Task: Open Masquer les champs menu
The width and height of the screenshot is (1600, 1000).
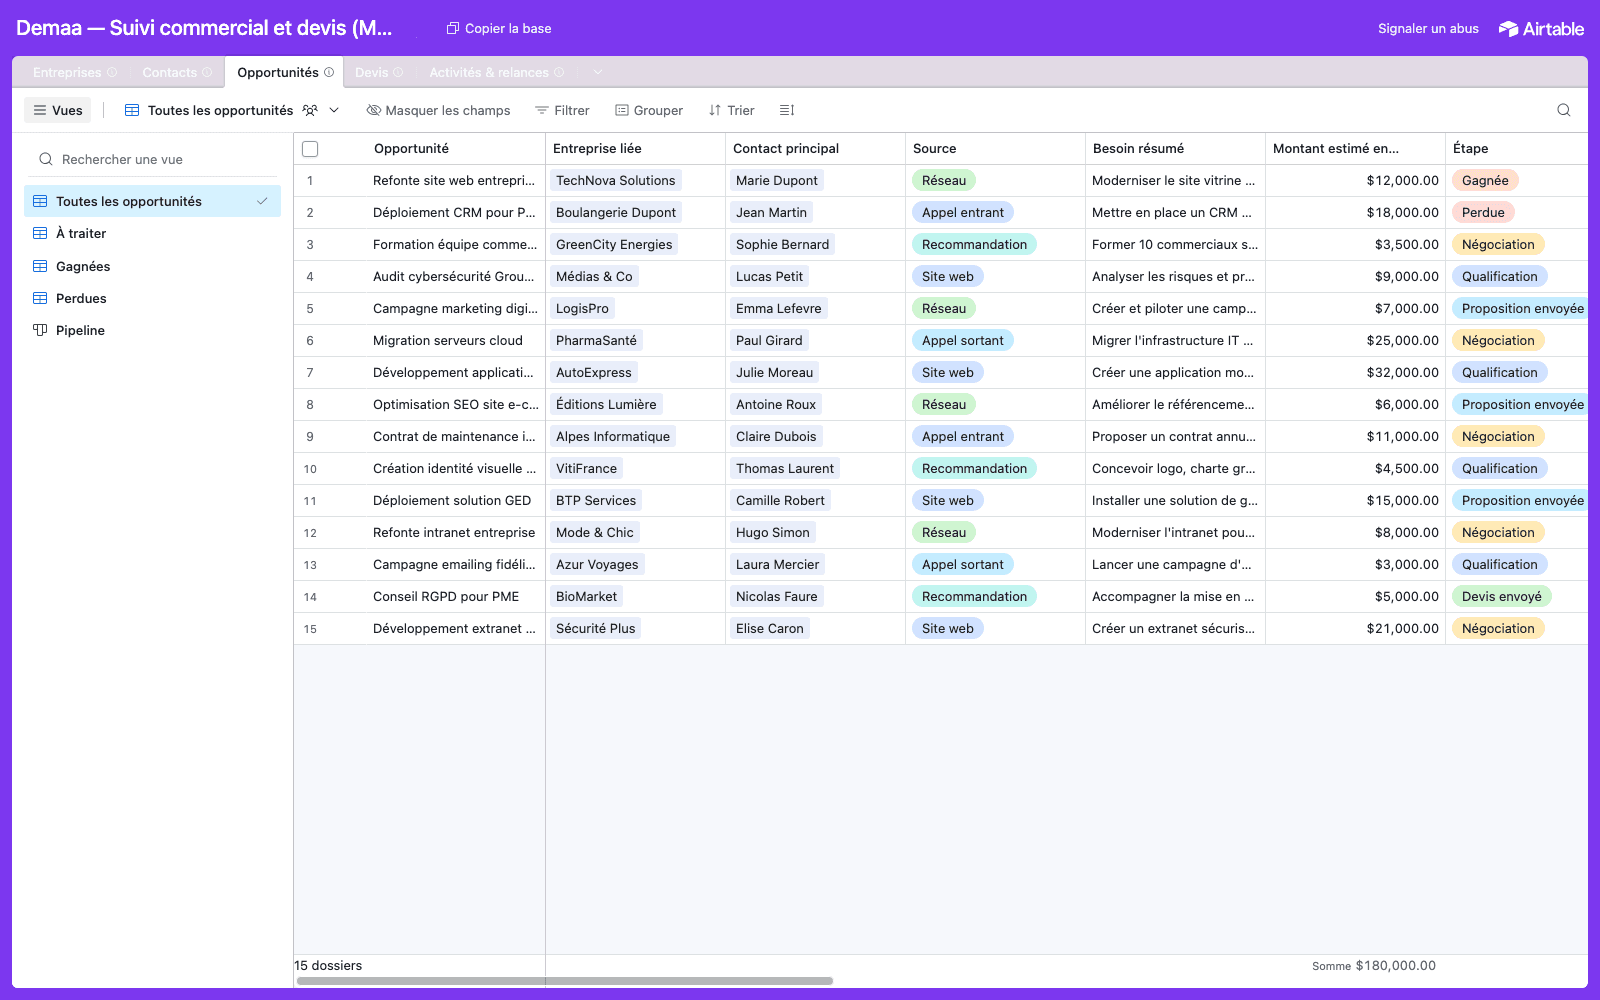Action: (438, 110)
